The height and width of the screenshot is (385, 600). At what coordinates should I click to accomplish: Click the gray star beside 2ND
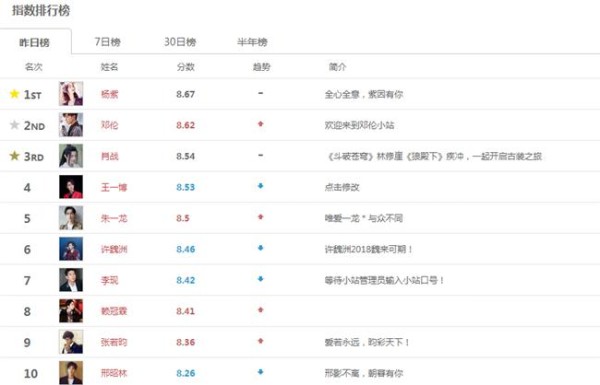click(15, 125)
